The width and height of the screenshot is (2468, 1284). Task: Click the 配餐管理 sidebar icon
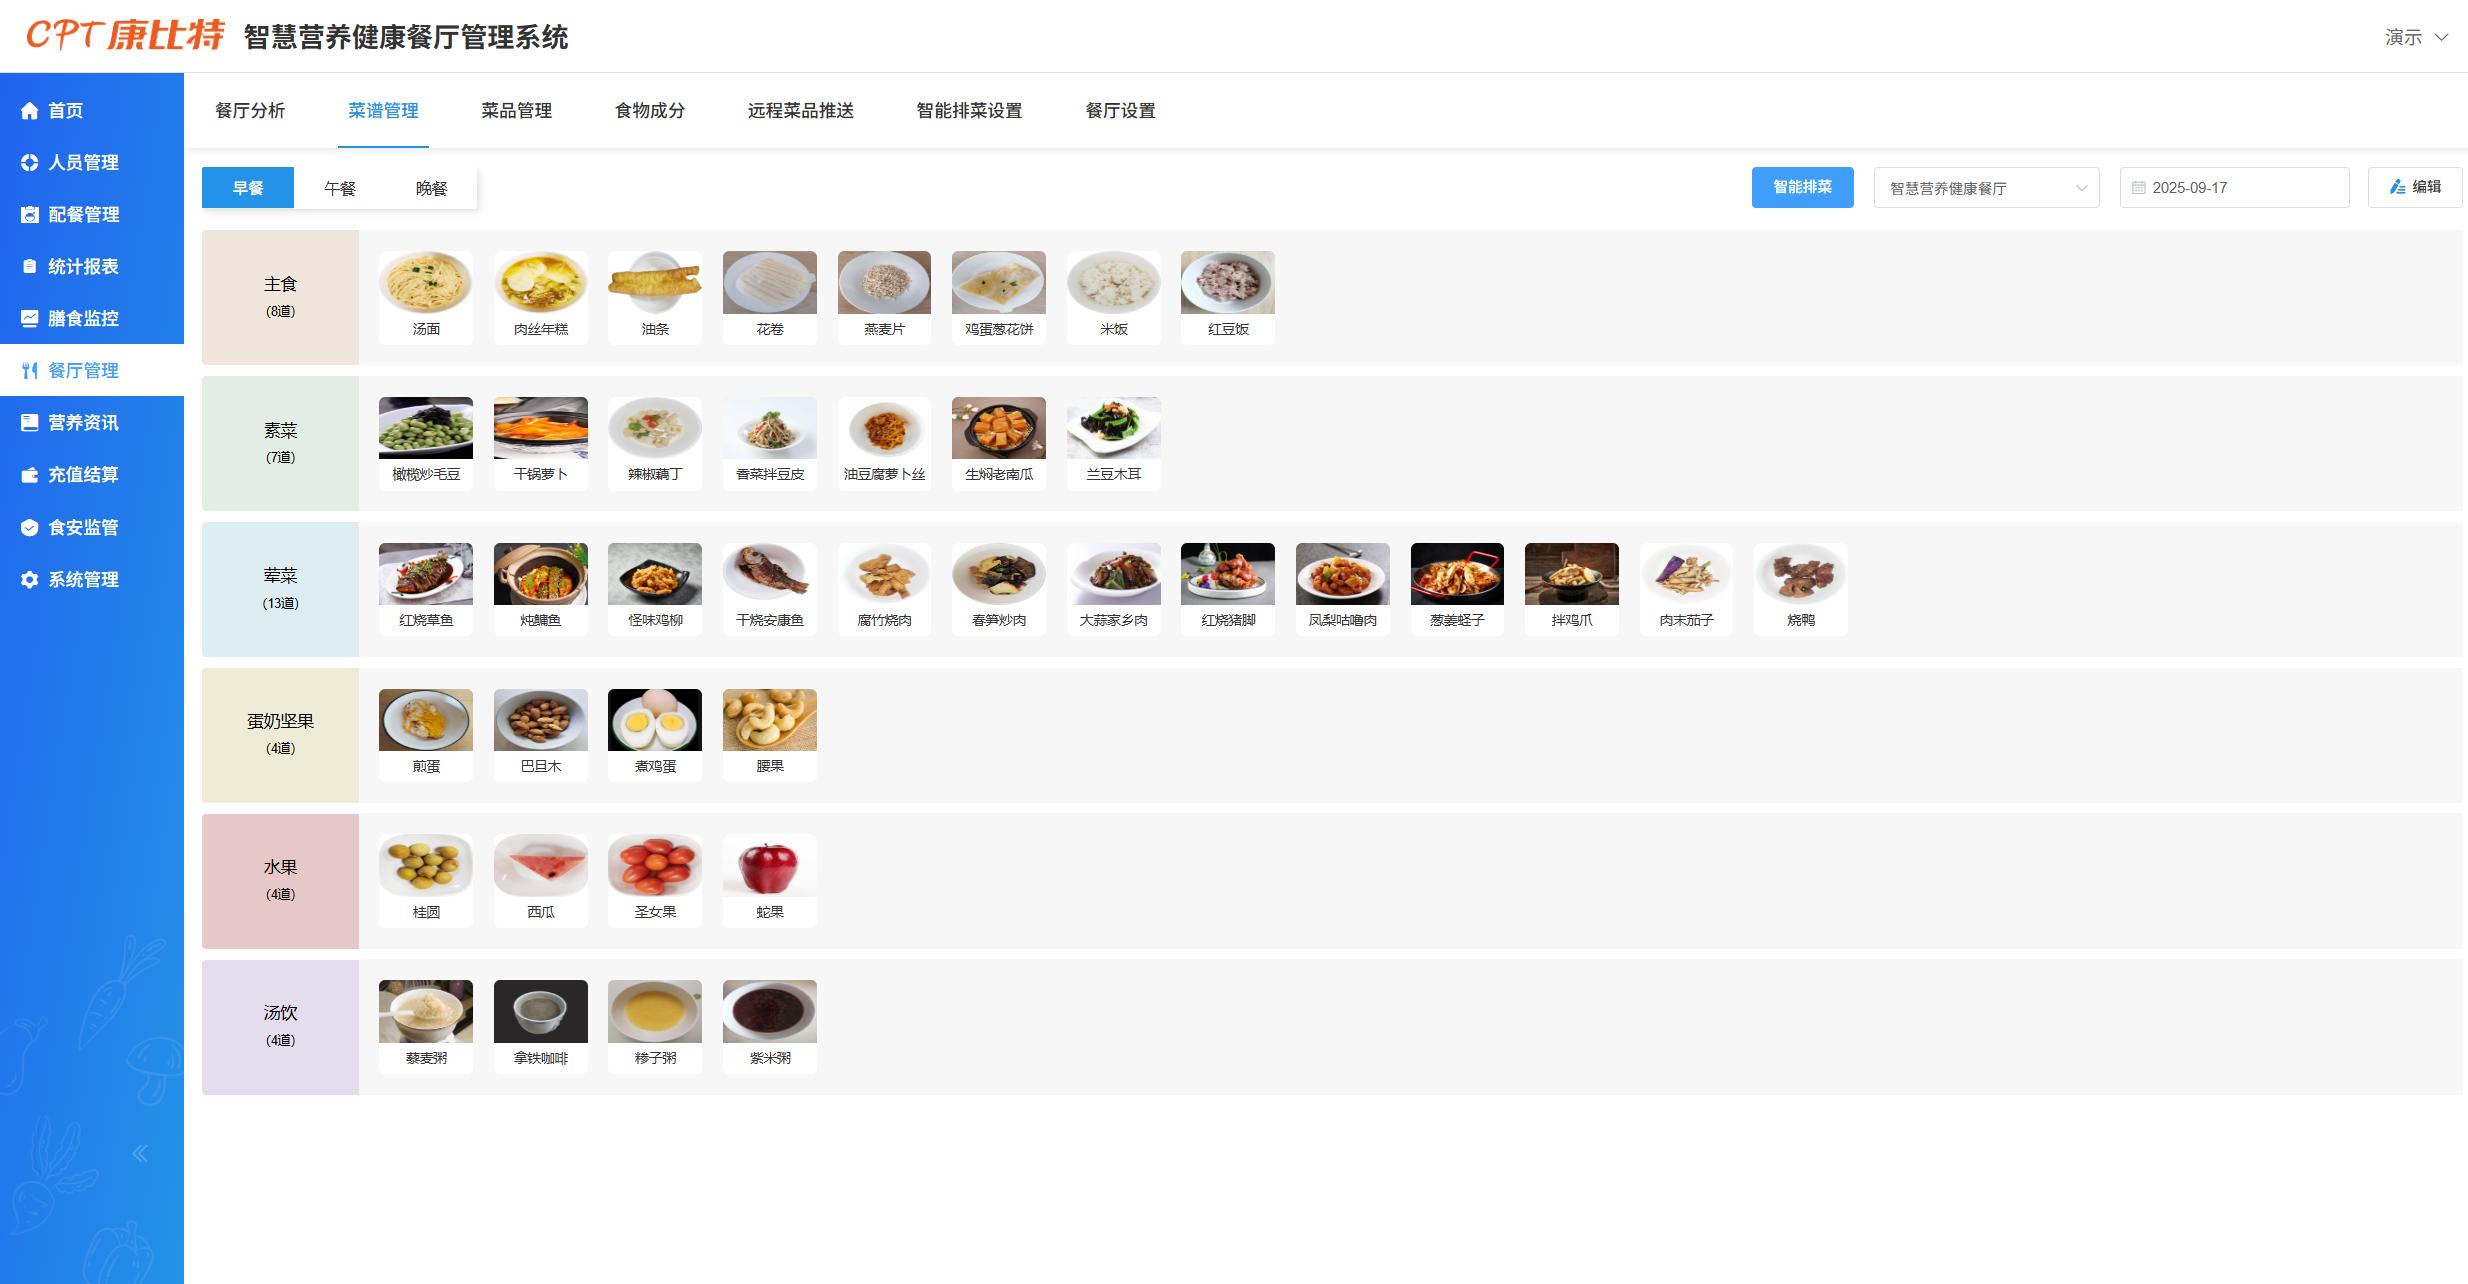[x=30, y=215]
